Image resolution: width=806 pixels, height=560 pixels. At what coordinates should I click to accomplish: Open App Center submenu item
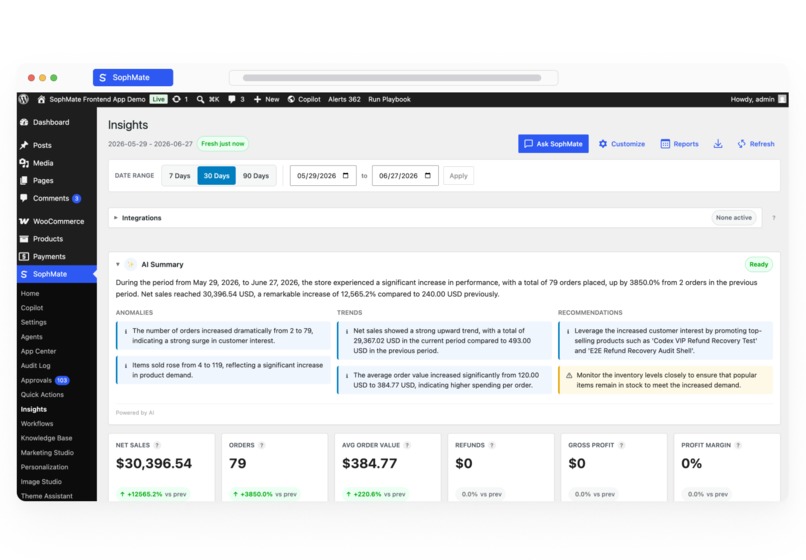pyautogui.click(x=38, y=351)
